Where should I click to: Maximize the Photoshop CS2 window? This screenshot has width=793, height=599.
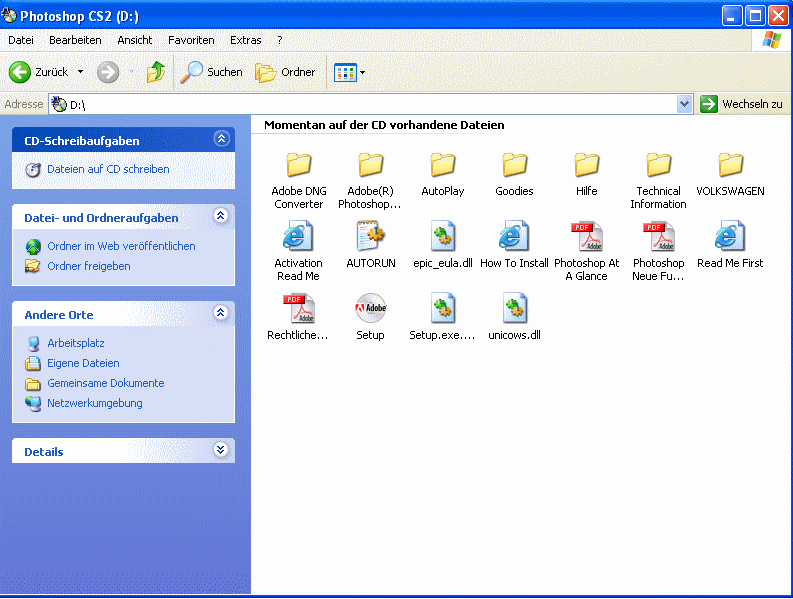(x=755, y=16)
